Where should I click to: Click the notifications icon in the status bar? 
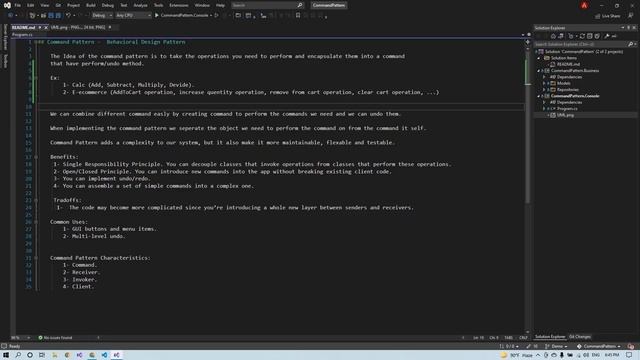point(631,346)
